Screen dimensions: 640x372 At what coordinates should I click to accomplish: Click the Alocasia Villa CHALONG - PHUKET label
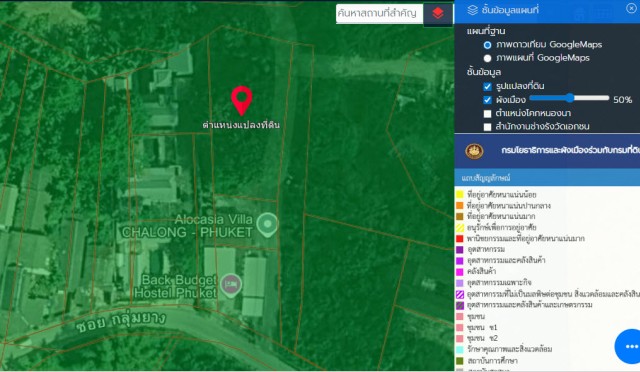pyautogui.click(x=188, y=226)
